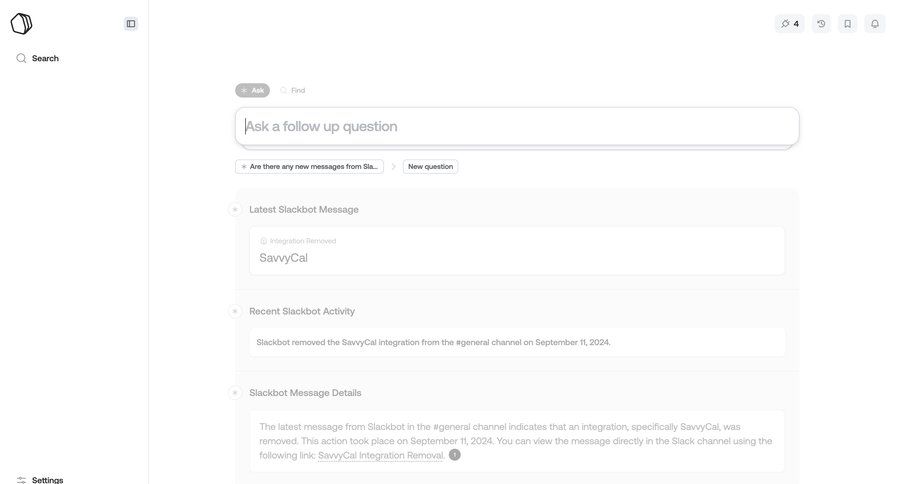Click the 'Are there any new messages from Sla...' breadcrumb

309,167
